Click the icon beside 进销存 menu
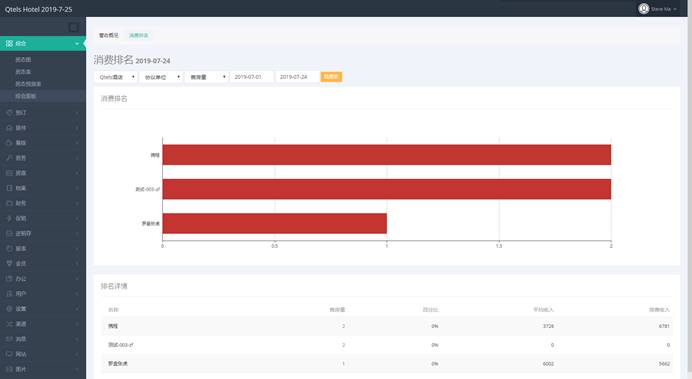The width and height of the screenshot is (692, 379). pos(9,233)
